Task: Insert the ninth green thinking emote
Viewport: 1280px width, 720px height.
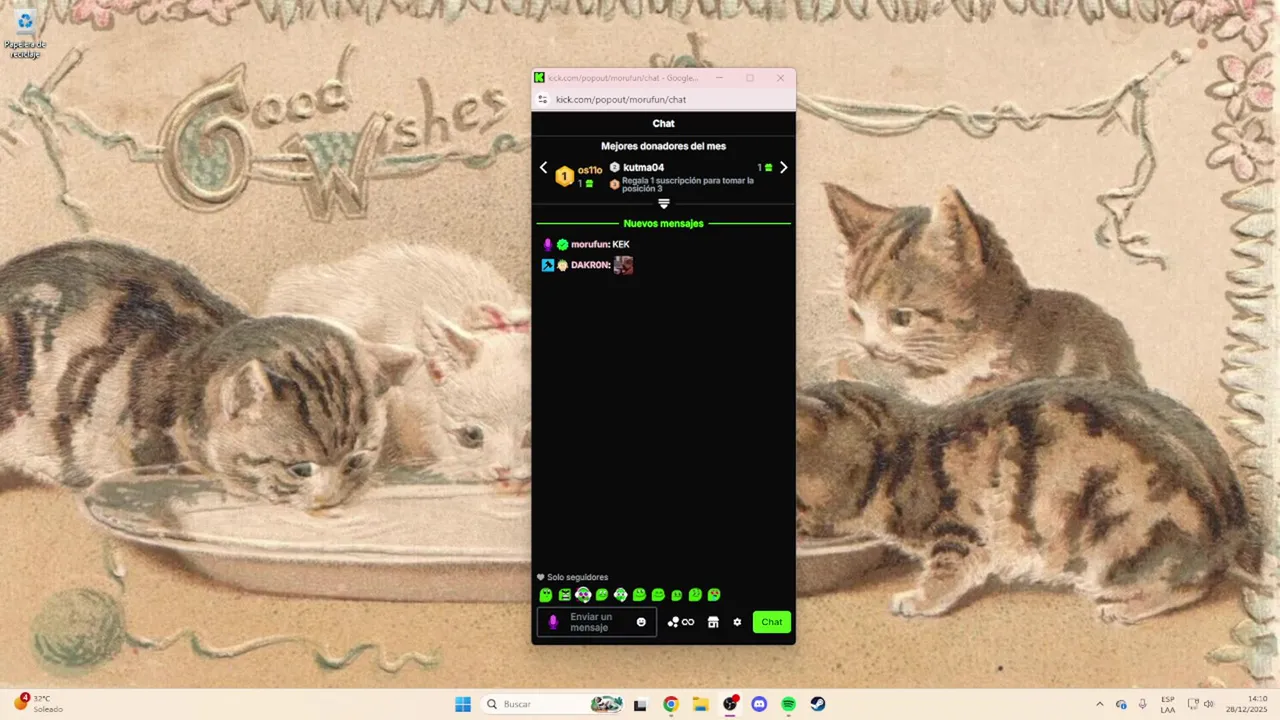Action: 695,595
